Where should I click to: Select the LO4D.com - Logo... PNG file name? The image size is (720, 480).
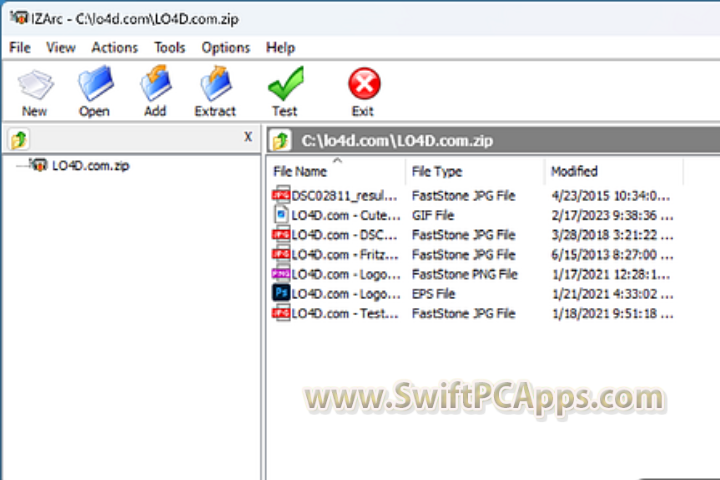[x=346, y=274]
